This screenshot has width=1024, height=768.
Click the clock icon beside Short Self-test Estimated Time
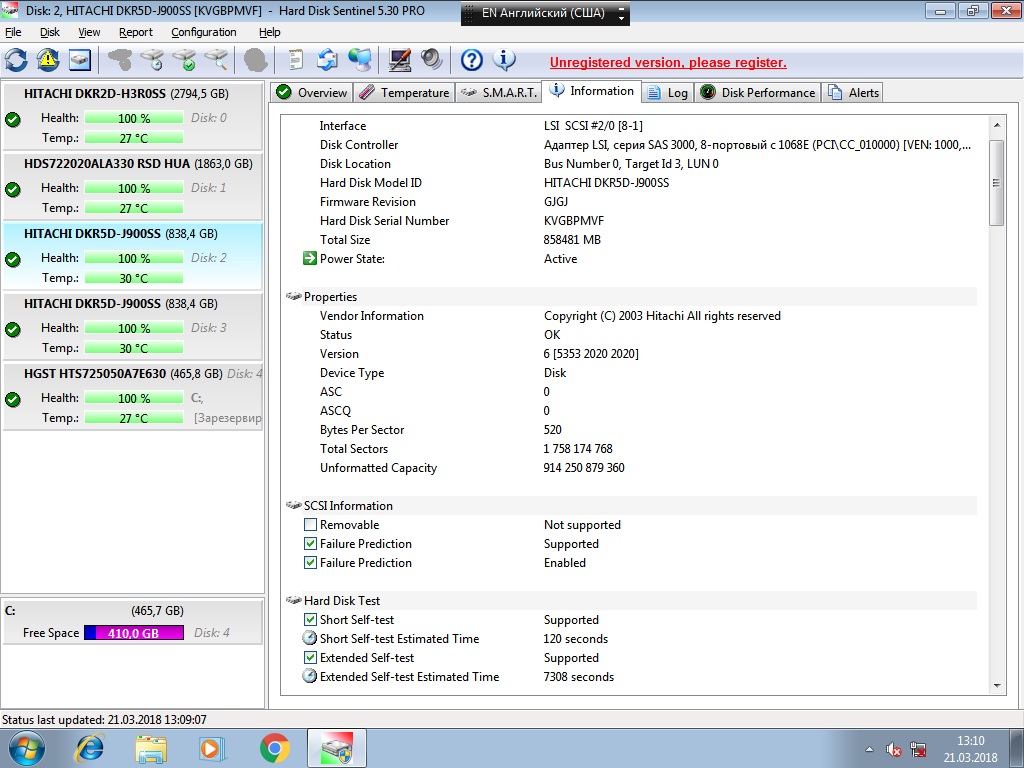[310, 638]
